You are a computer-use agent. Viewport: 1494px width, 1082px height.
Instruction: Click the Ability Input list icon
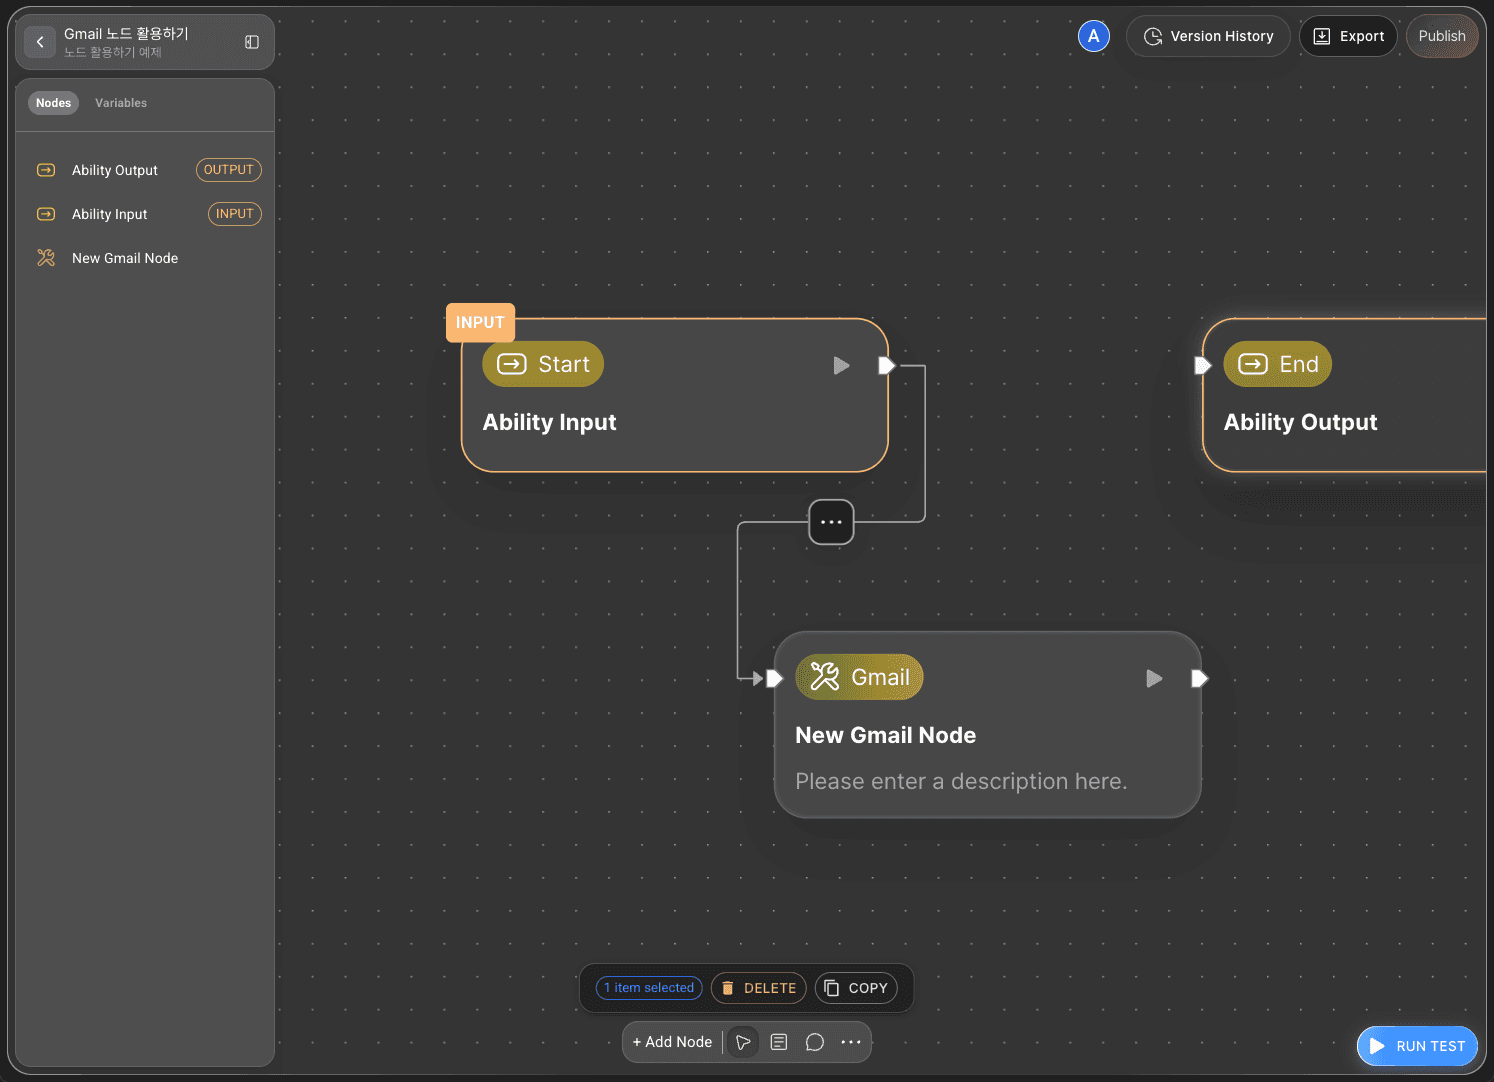[x=46, y=214]
